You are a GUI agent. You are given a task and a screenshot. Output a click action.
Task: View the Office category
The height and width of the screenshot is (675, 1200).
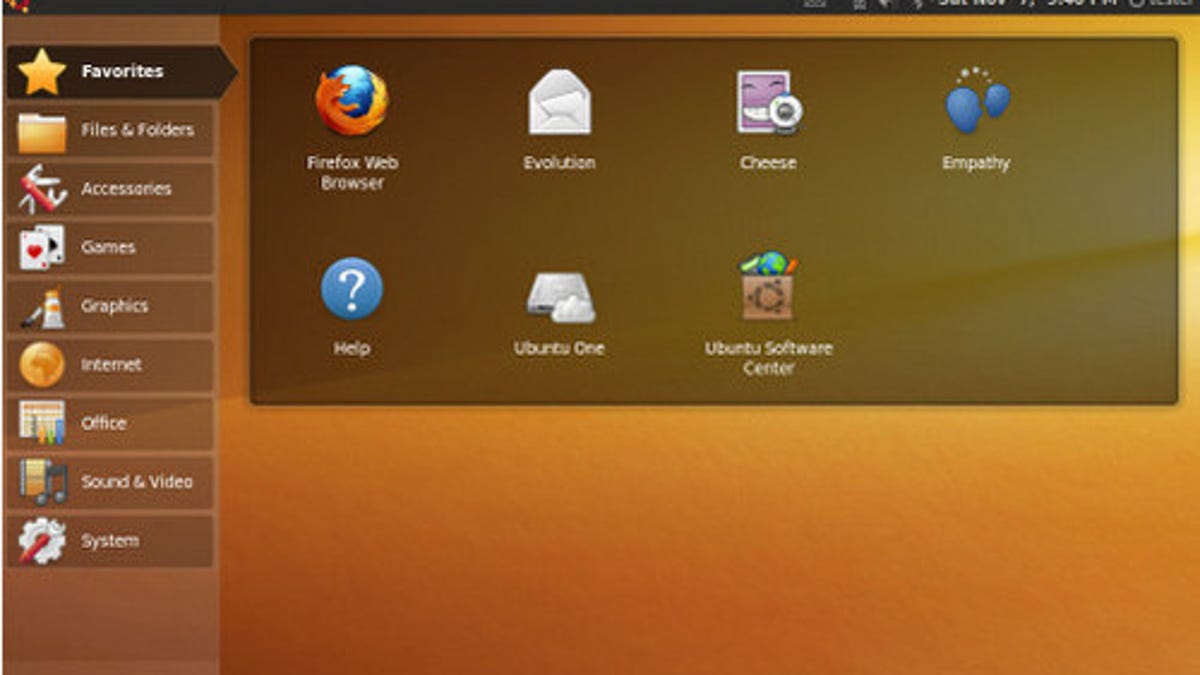(110, 424)
